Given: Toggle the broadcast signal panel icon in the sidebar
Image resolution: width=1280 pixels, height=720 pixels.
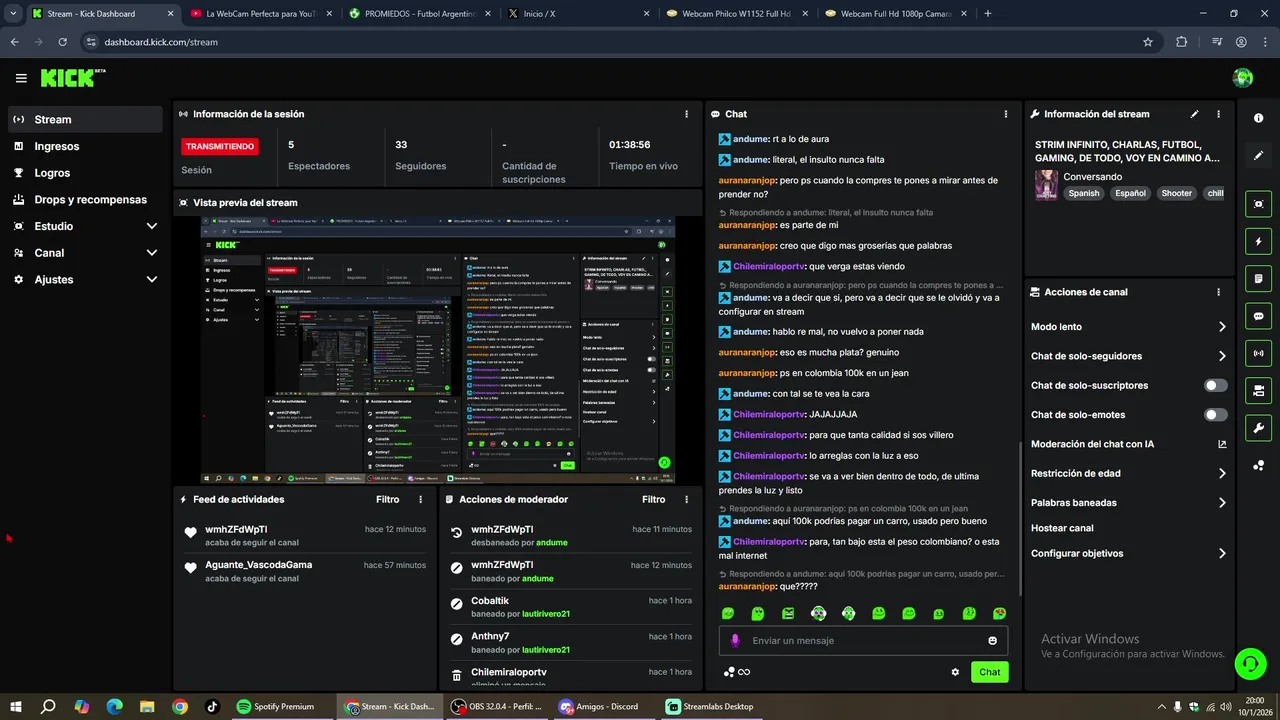Looking at the screenshot, I should coord(1258,353).
